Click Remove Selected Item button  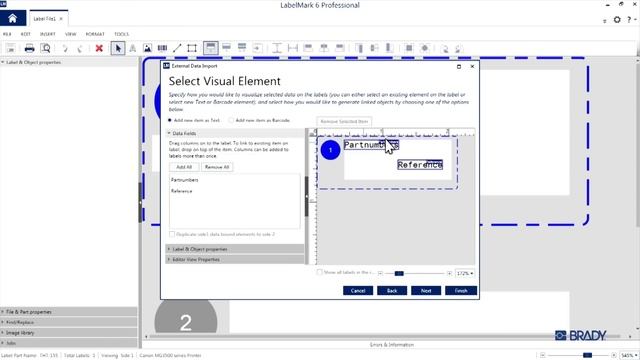click(x=344, y=121)
